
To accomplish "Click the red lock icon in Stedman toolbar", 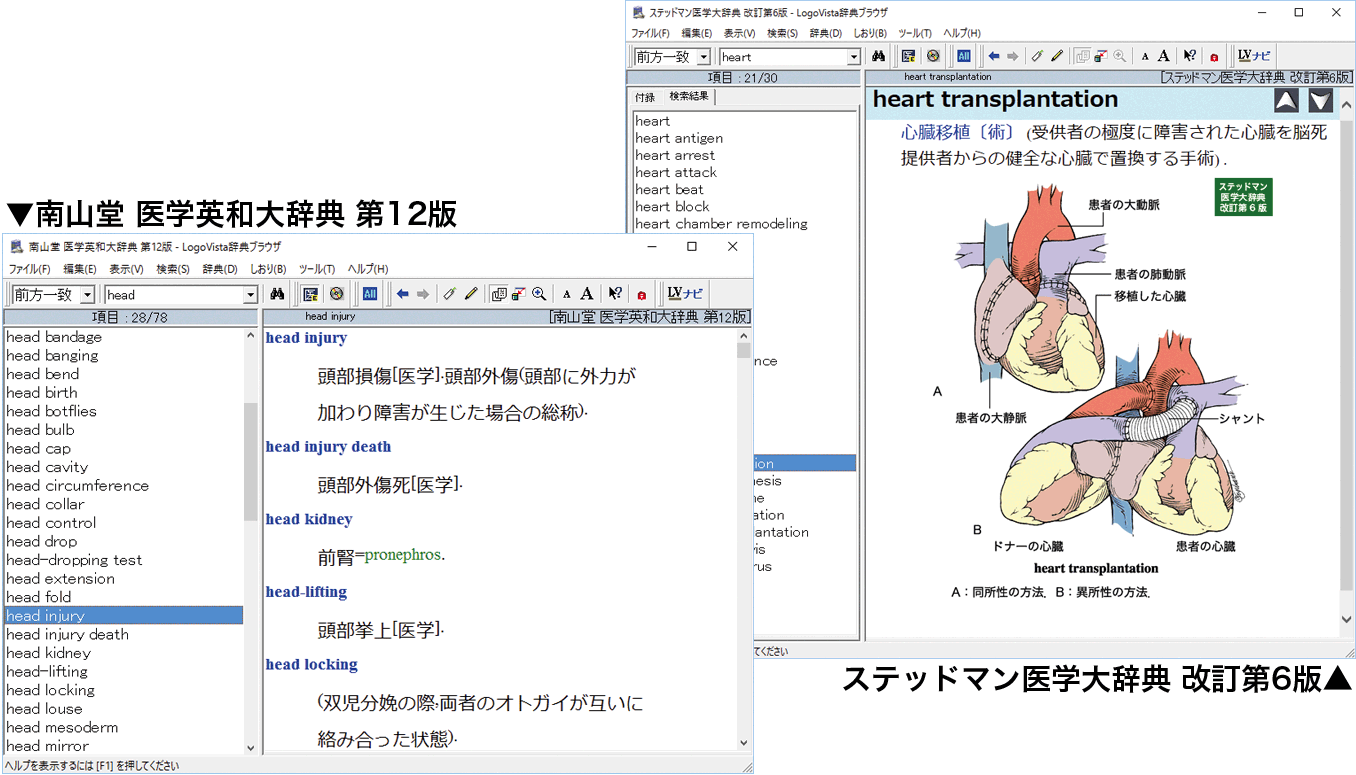I will coord(1214,57).
